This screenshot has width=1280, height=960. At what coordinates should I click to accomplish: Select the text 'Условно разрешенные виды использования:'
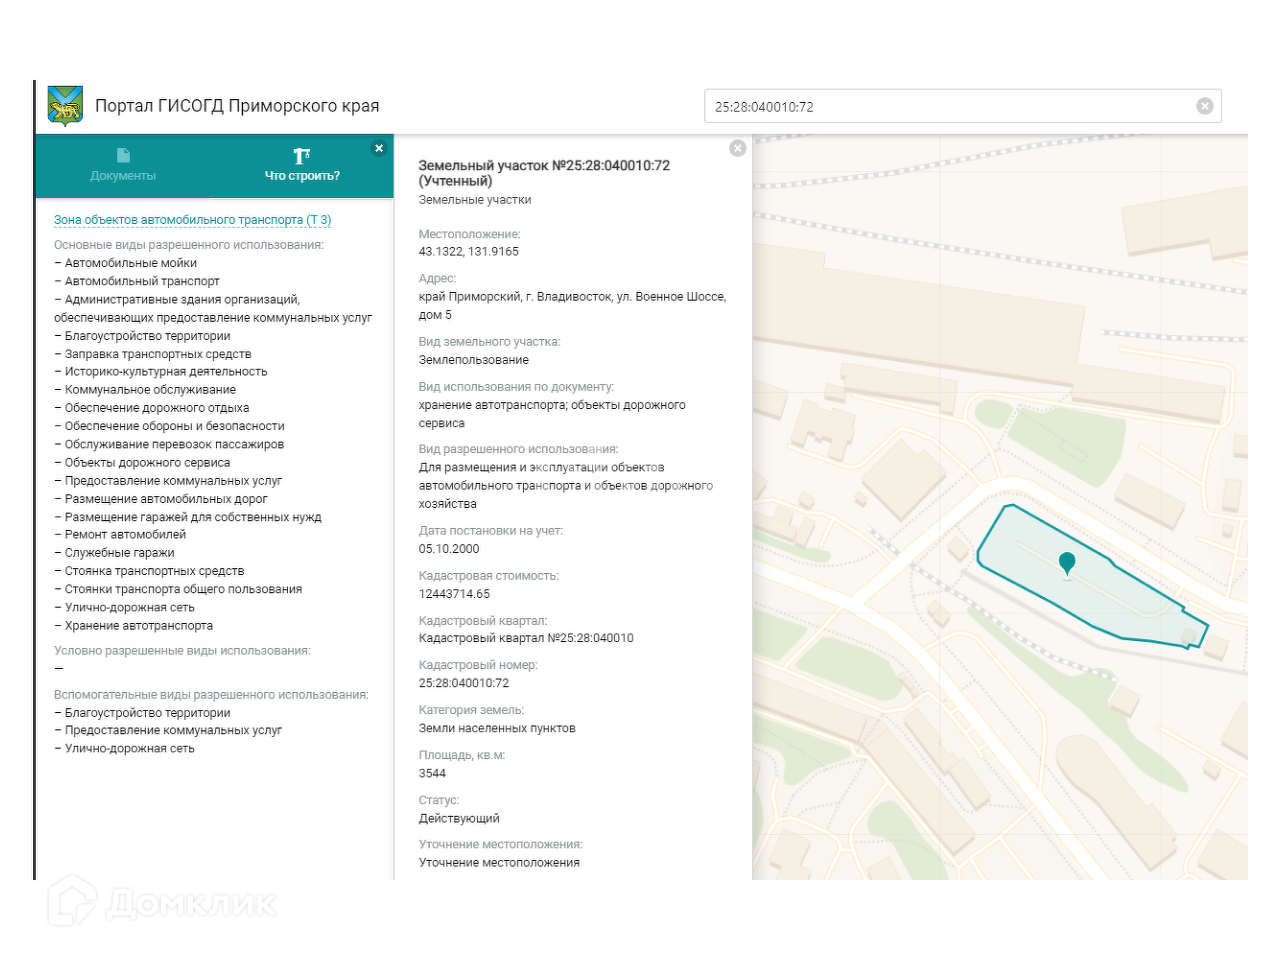click(x=182, y=651)
